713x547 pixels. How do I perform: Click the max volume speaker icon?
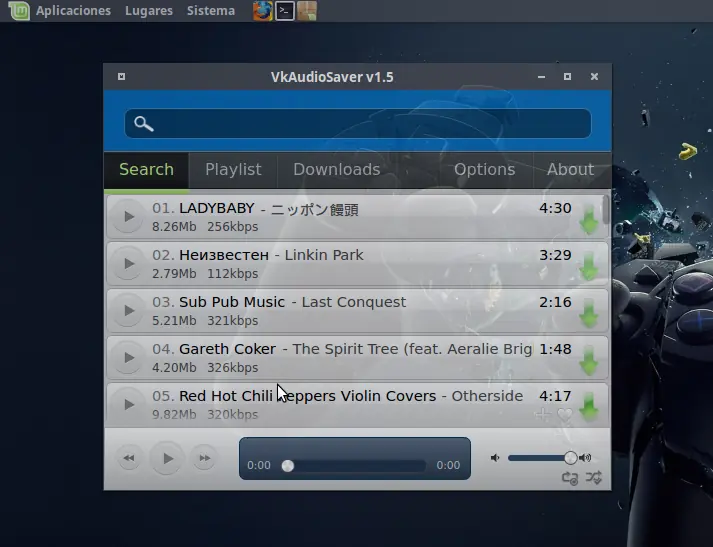coord(586,457)
